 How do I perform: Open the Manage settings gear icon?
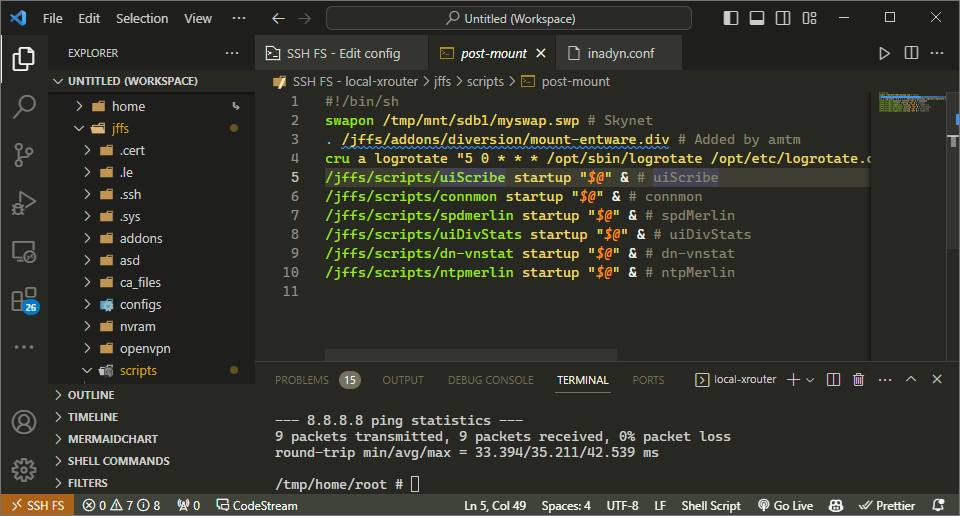[x=24, y=468]
